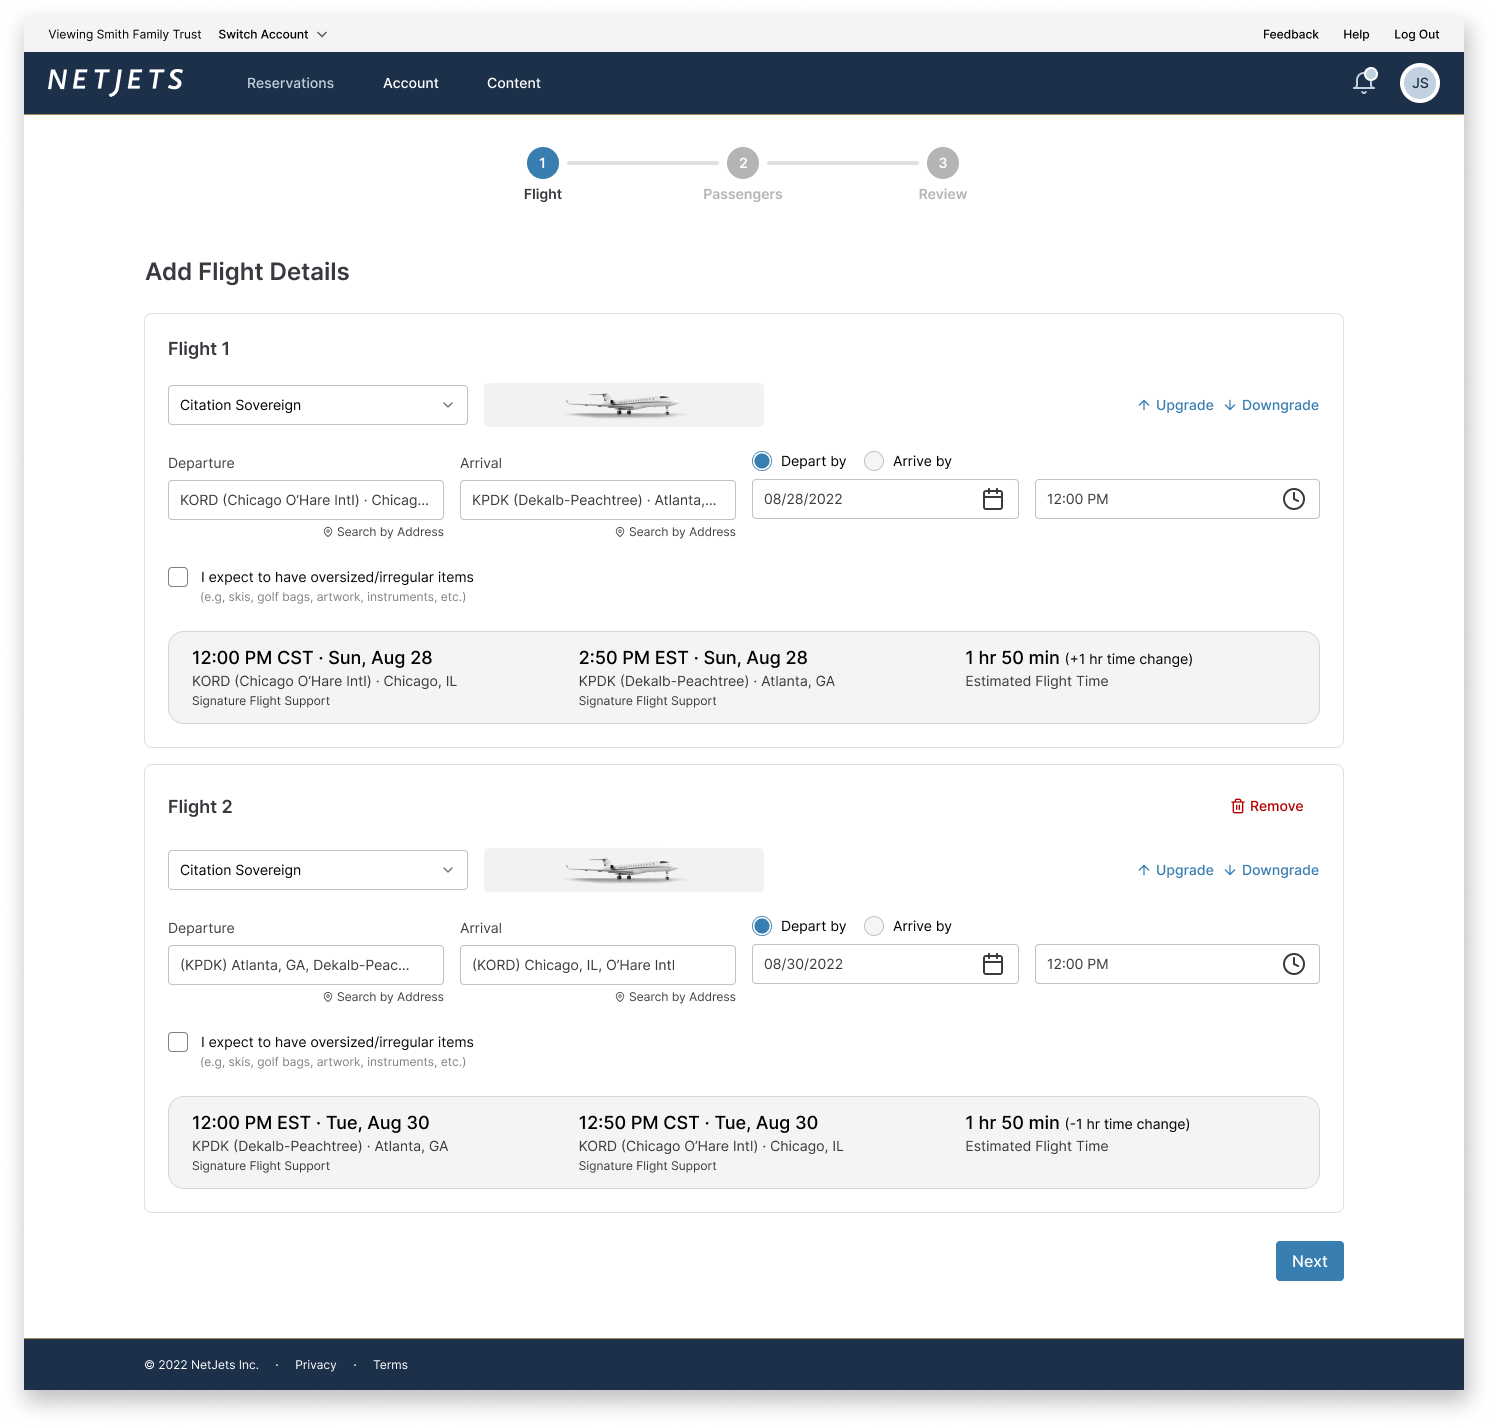Expand Flight 1 Citation Sovereign aircraft dropdown

point(318,405)
